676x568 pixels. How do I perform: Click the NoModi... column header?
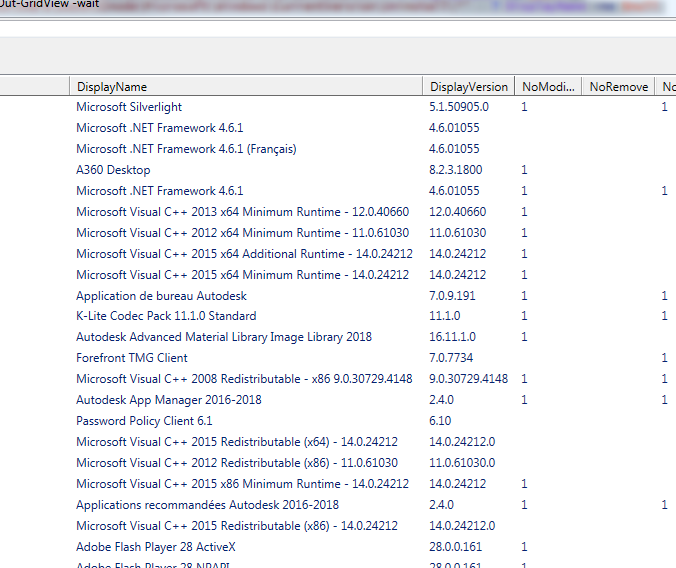click(x=548, y=87)
